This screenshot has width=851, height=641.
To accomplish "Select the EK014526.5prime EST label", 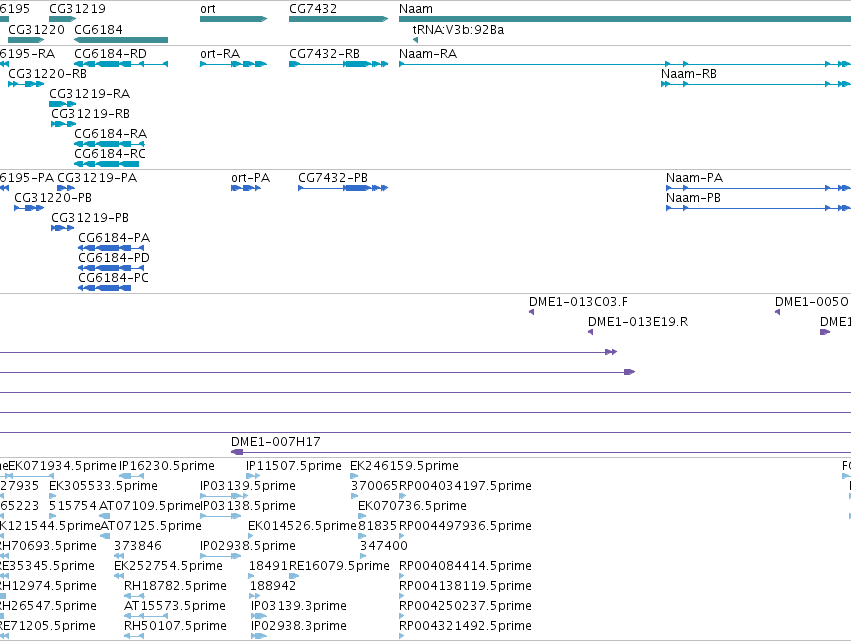I will click(302, 526).
